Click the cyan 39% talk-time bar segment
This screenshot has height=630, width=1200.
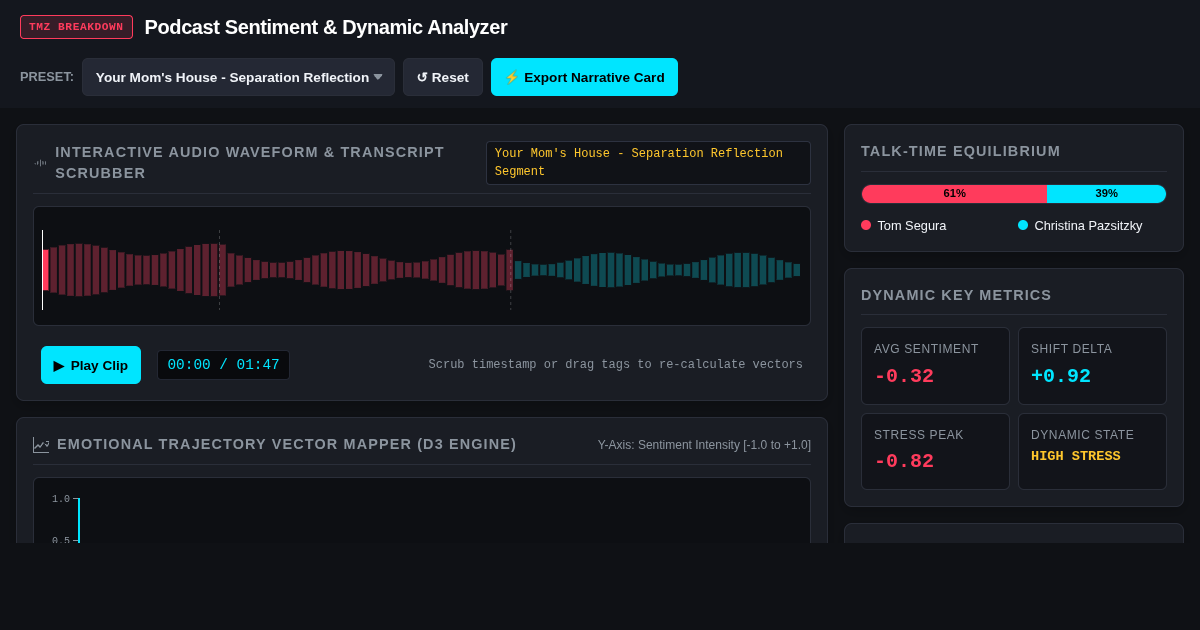coord(1106,194)
